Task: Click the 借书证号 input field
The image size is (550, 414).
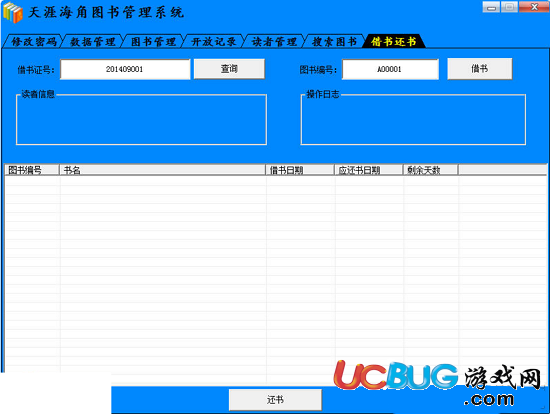Action: [125, 69]
